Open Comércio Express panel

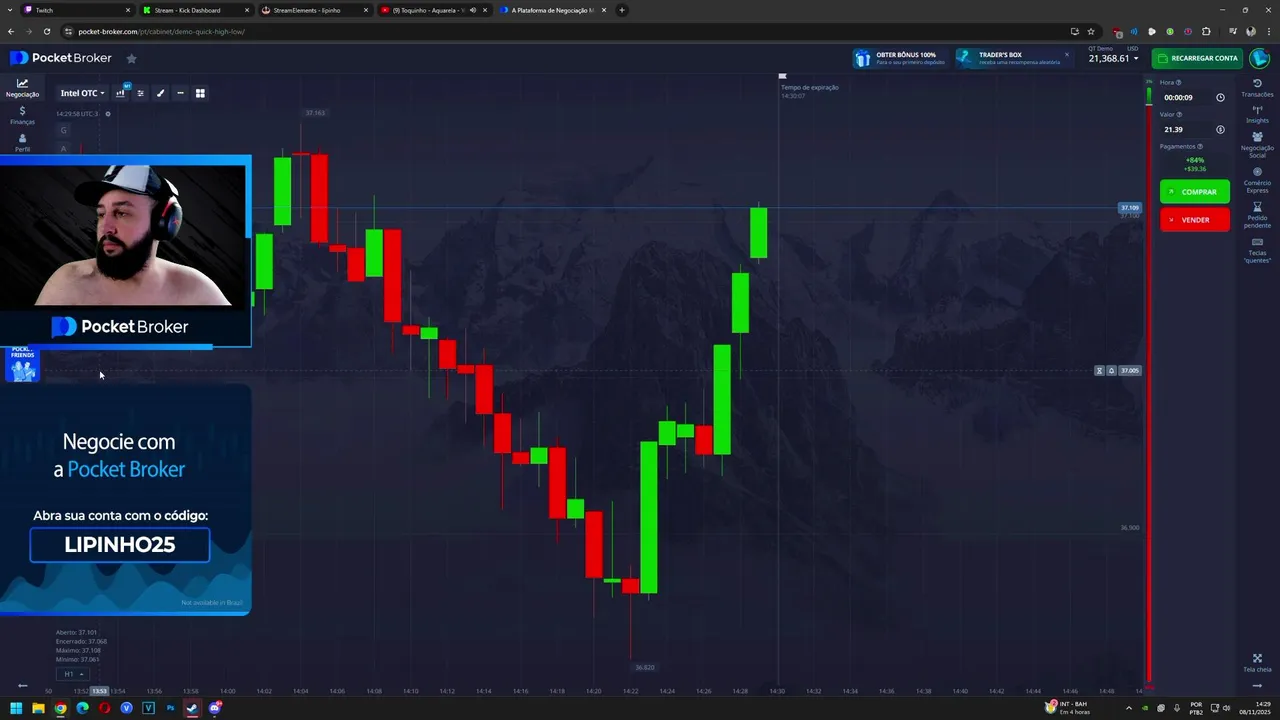[x=1257, y=180]
